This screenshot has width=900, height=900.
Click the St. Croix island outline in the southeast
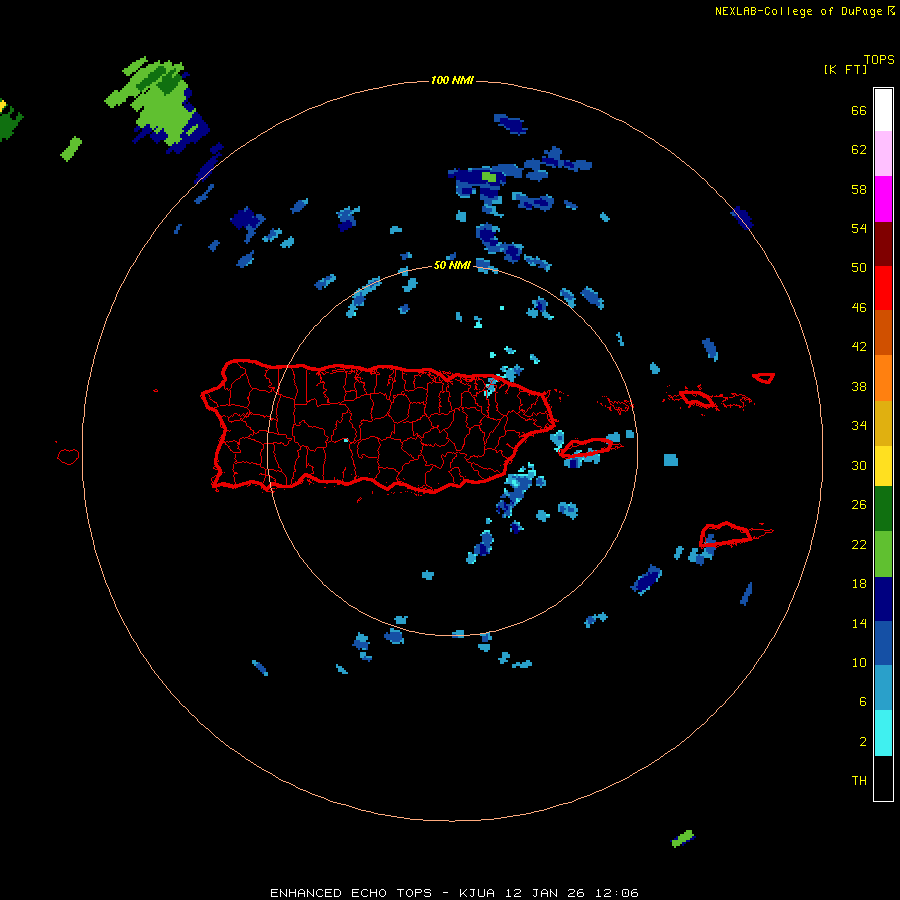pos(725,534)
